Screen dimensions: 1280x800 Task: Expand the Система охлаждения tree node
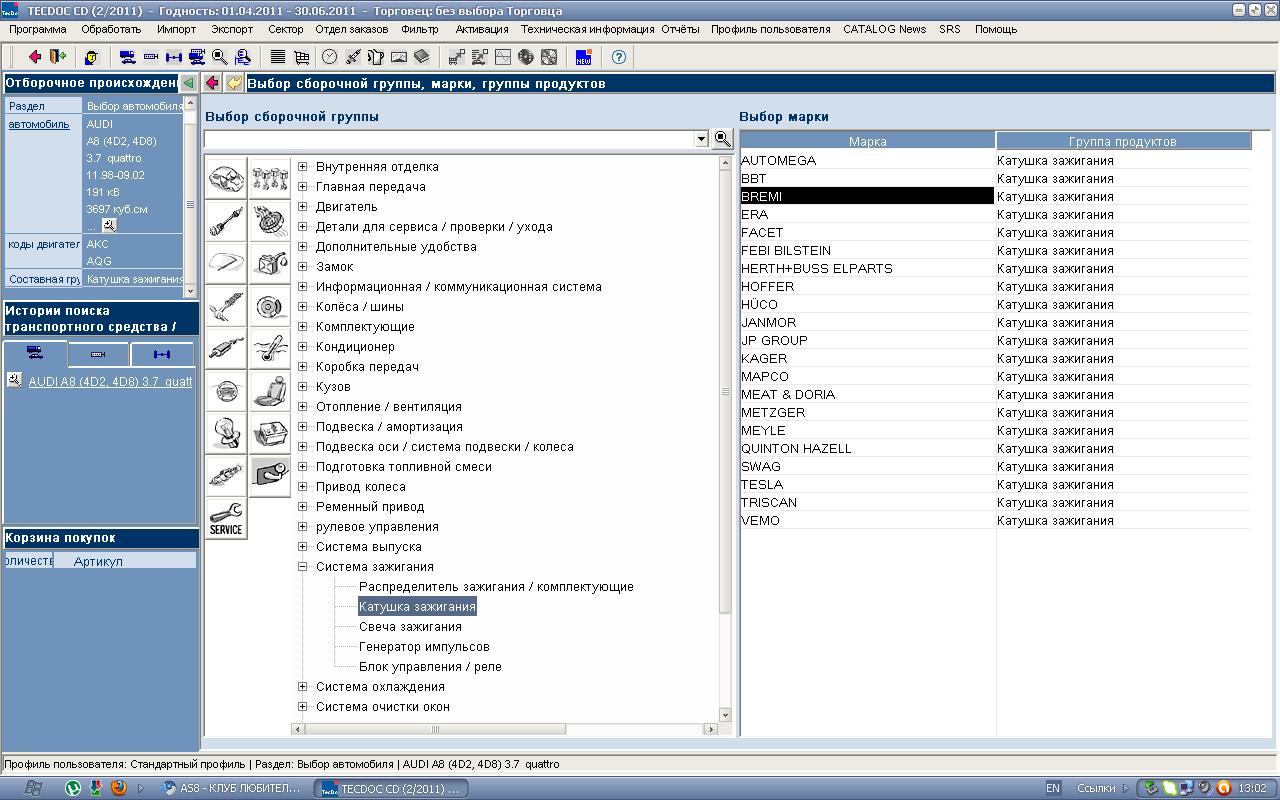[x=302, y=687]
